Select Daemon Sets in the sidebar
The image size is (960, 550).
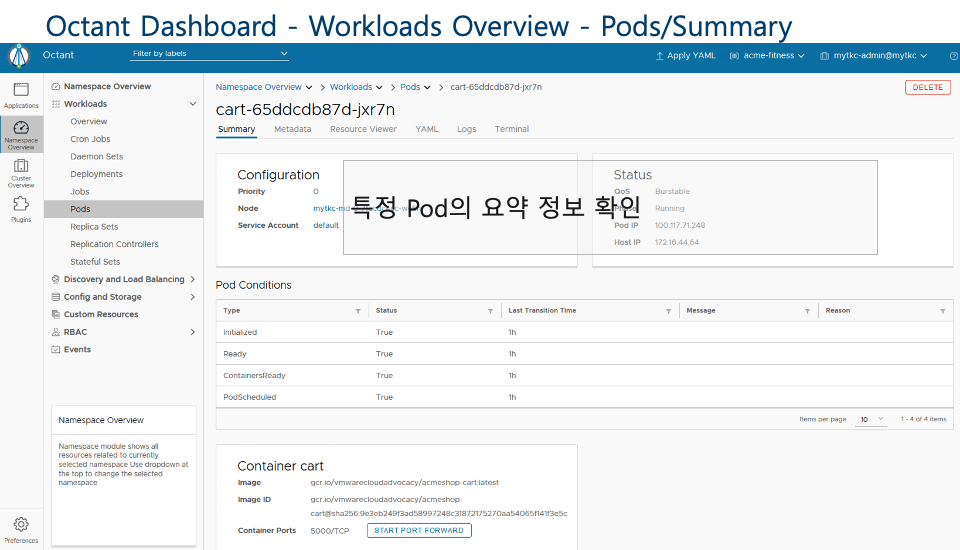click(97, 157)
